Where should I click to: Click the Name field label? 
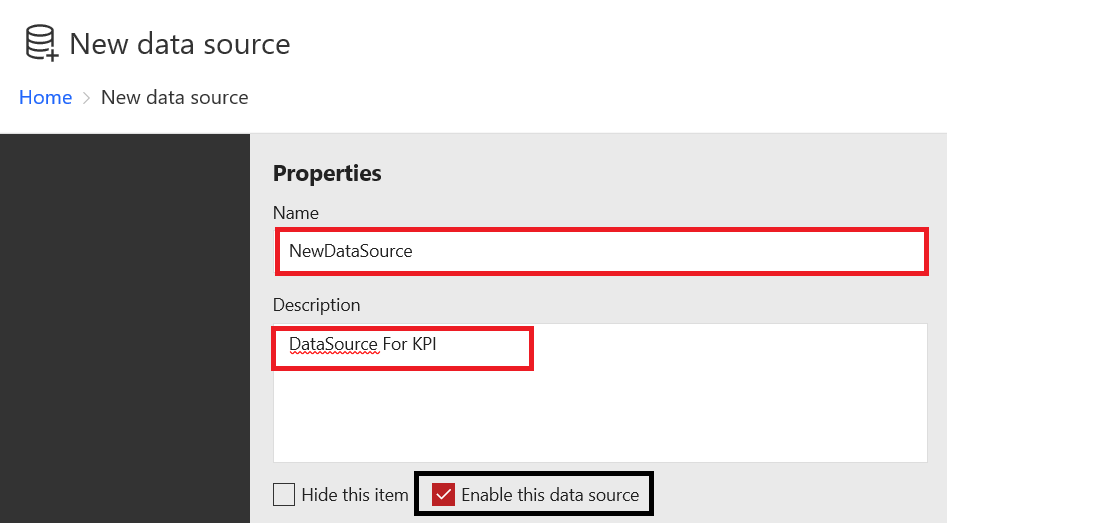[x=296, y=213]
